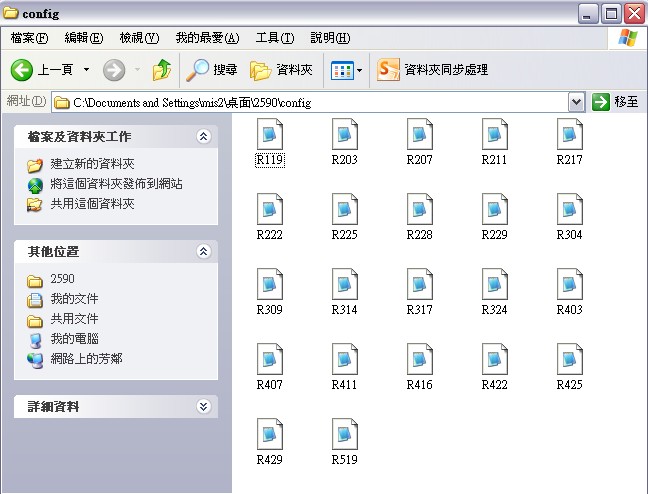The width and height of the screenshot is (648, 494).
Task: Select the R304 file icon
Action: pos(569,209)
